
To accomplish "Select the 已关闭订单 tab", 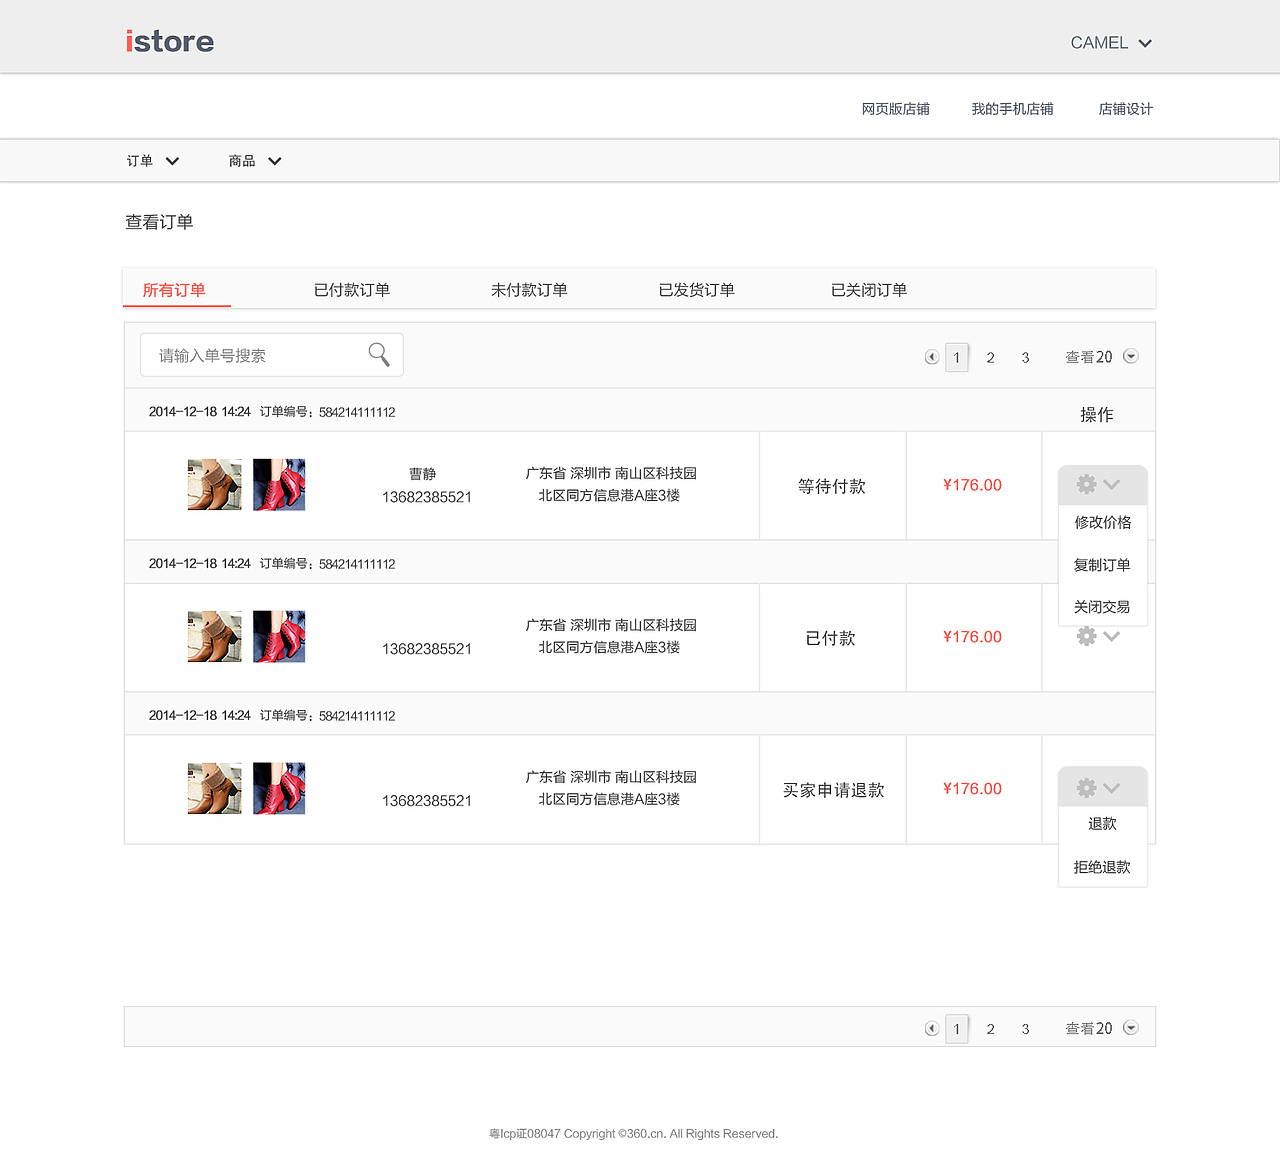I will pyautogui.click(x=868, y=289).
